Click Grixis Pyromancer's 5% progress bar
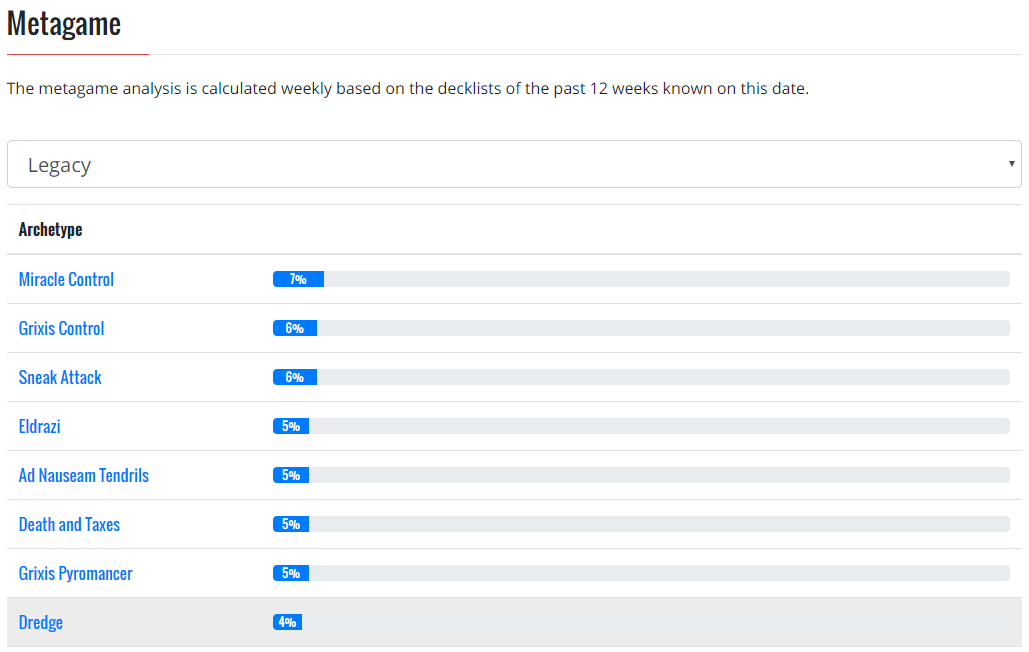The width and height of the screenshot is (1029, 652). pyautogui.click(x=291, y=573)
